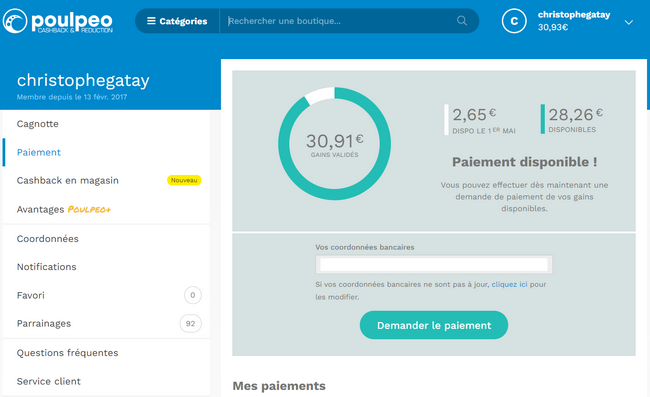The image size is (650, 397).
Task: Click the bank details input field
Action: click(x=434, y=264)
